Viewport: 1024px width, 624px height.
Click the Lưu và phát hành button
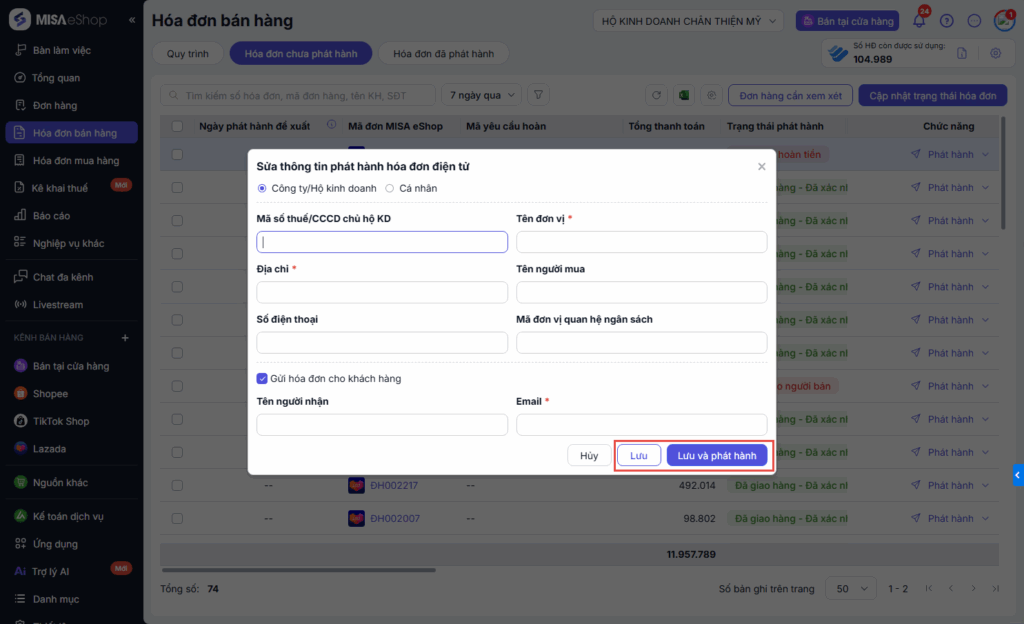716,456
